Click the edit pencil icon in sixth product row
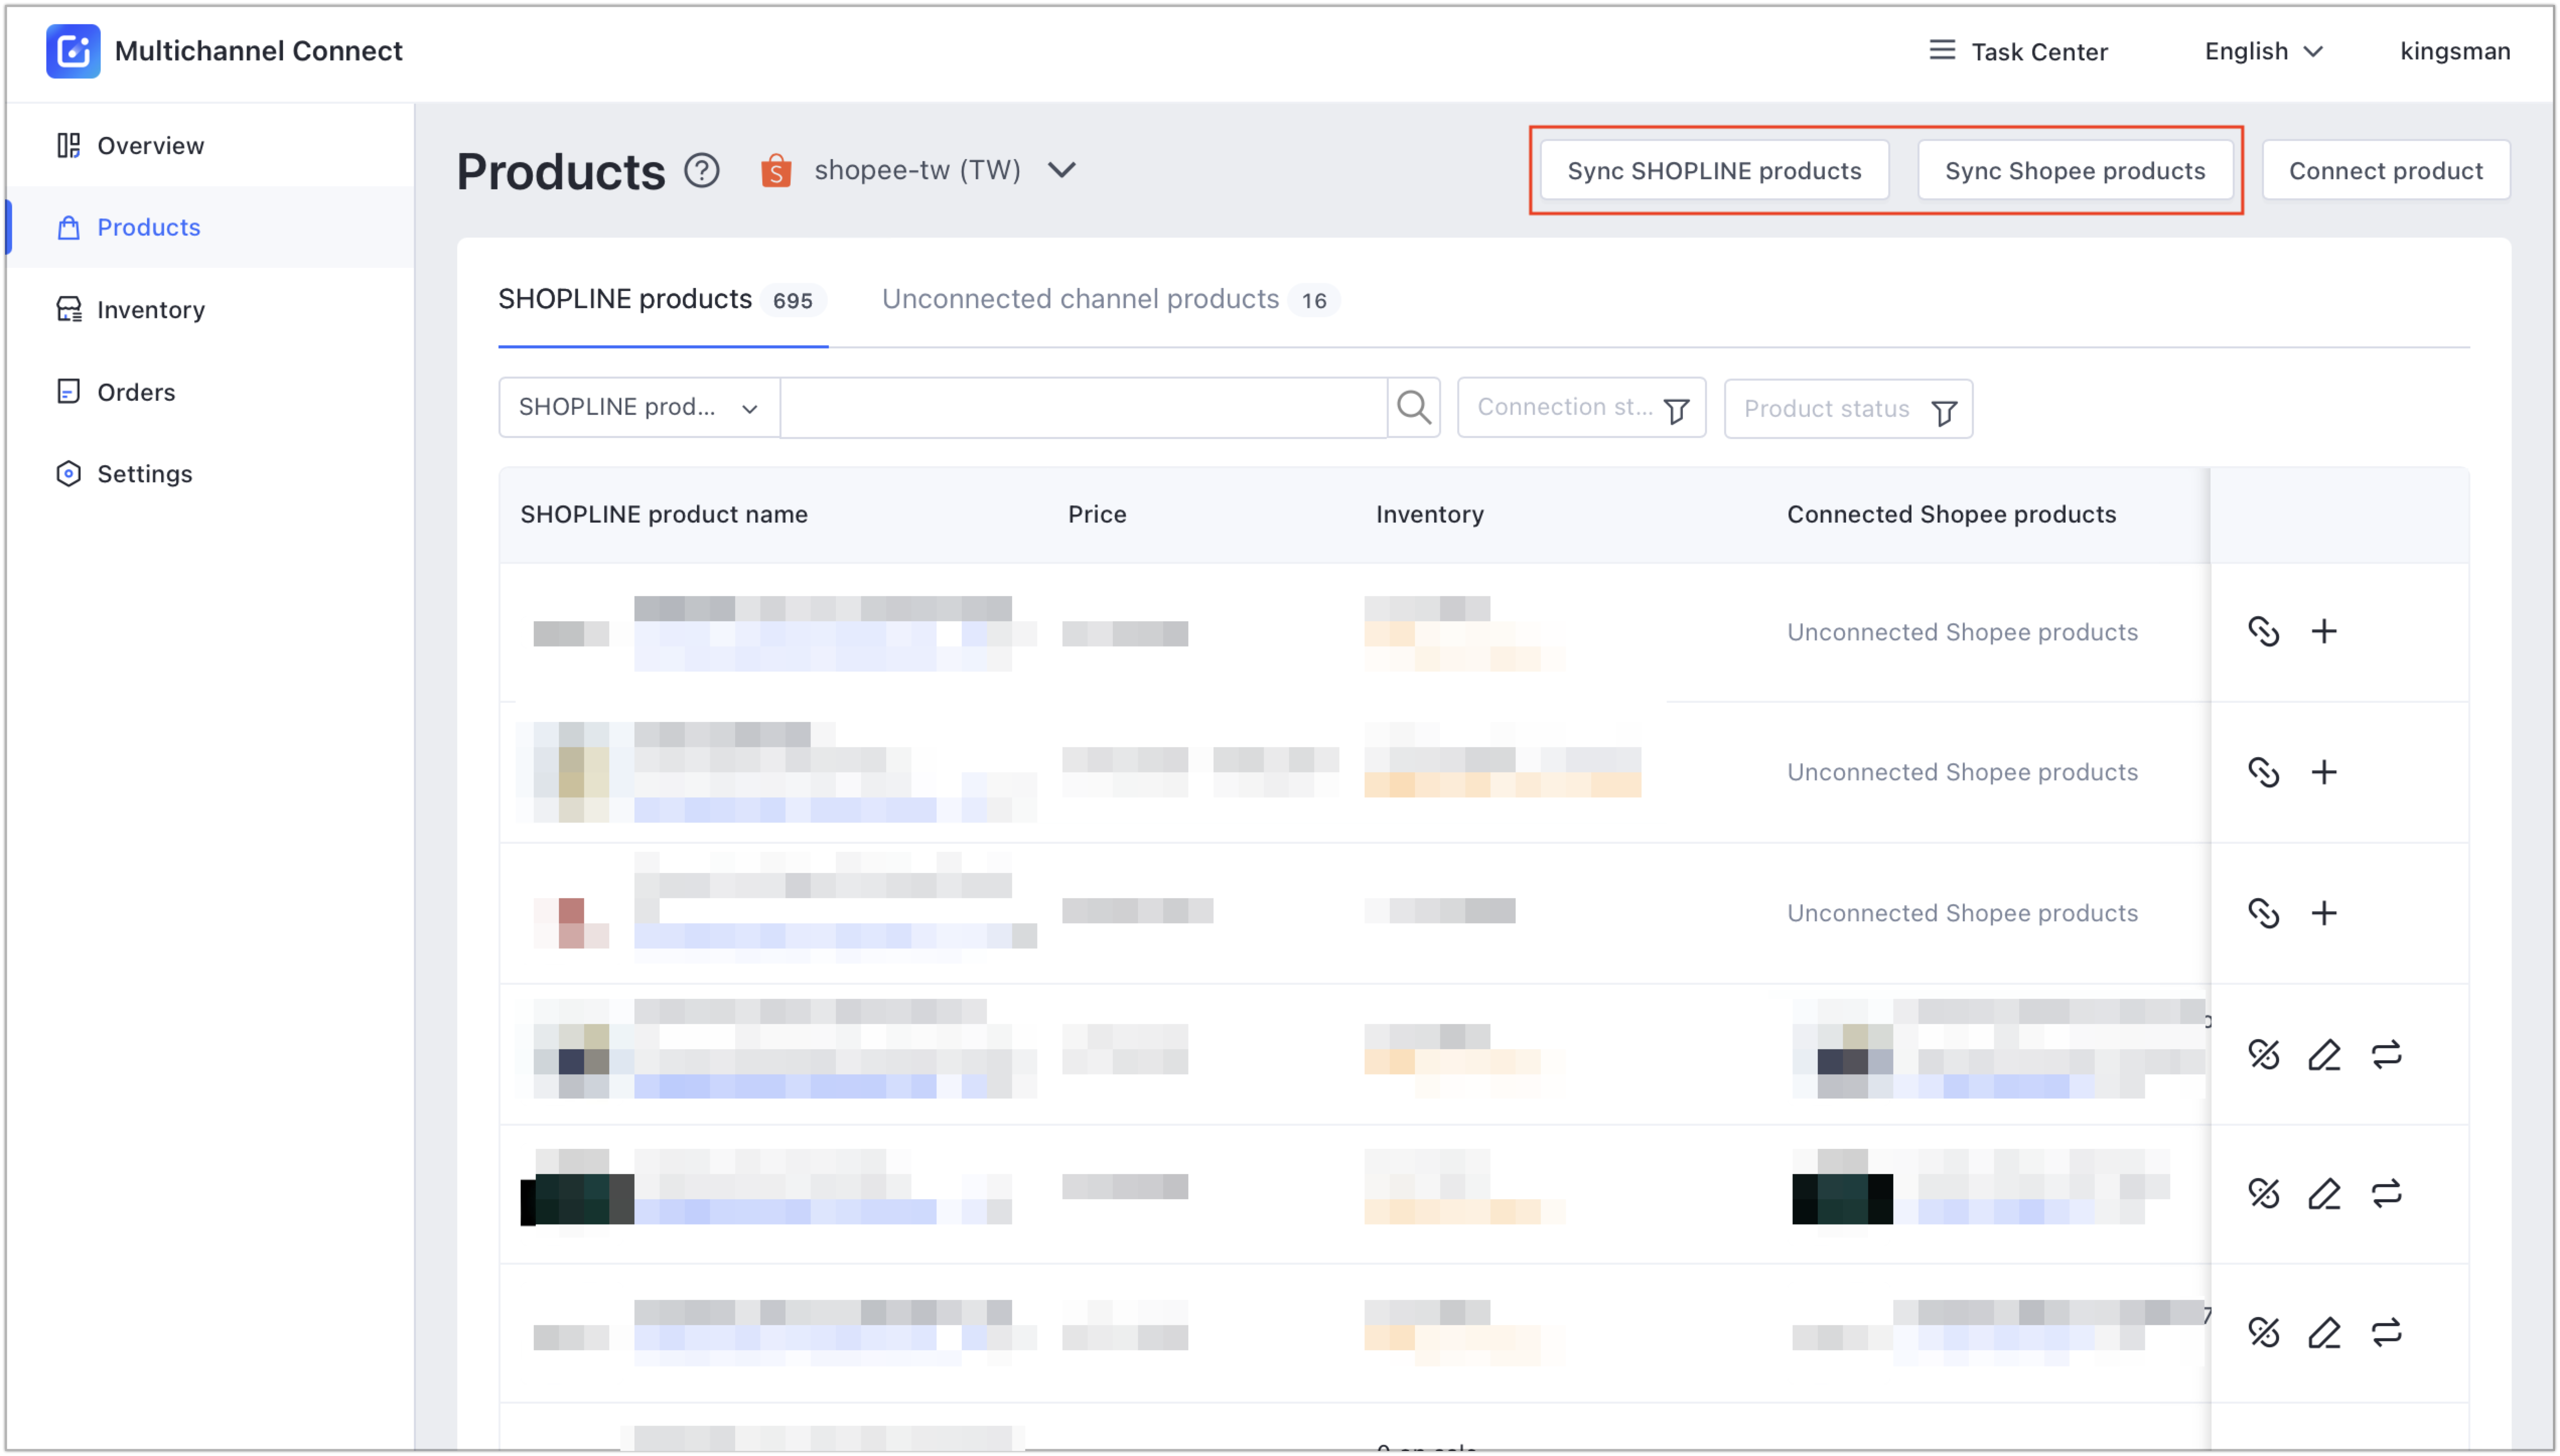This screenshot has width=2560, height=1456. [2324, 1332]
